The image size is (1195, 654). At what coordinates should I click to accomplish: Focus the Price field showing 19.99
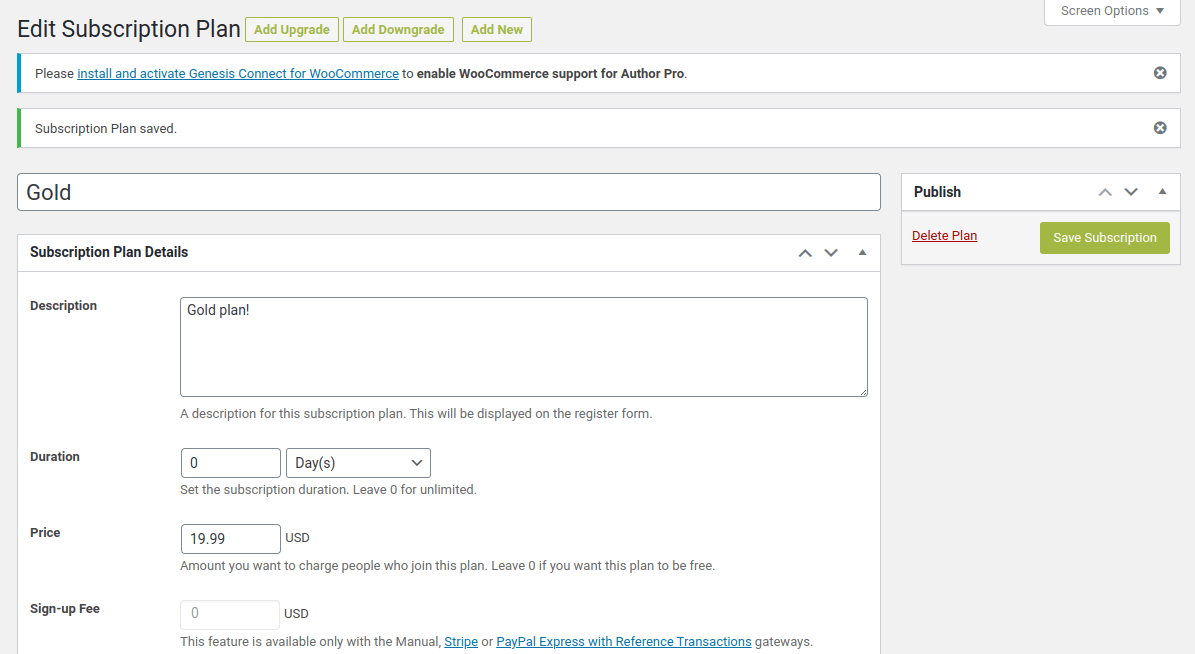(231, 539)
